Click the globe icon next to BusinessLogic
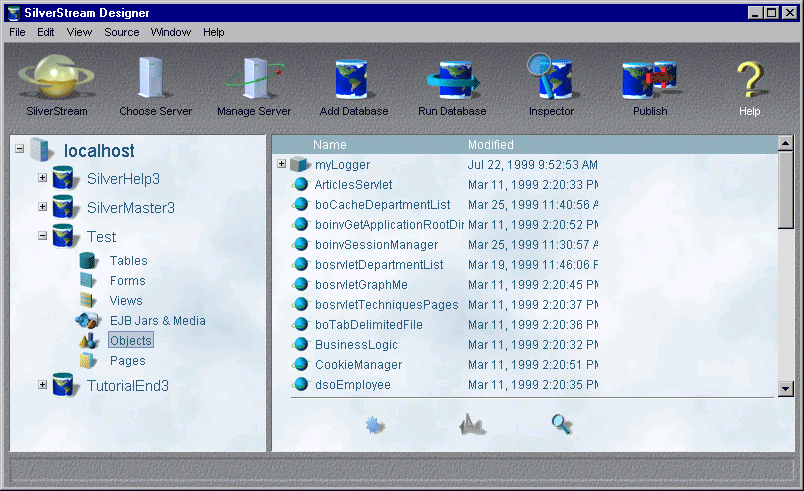The width and height of the screenshot is (804, 491). [300, 344]
